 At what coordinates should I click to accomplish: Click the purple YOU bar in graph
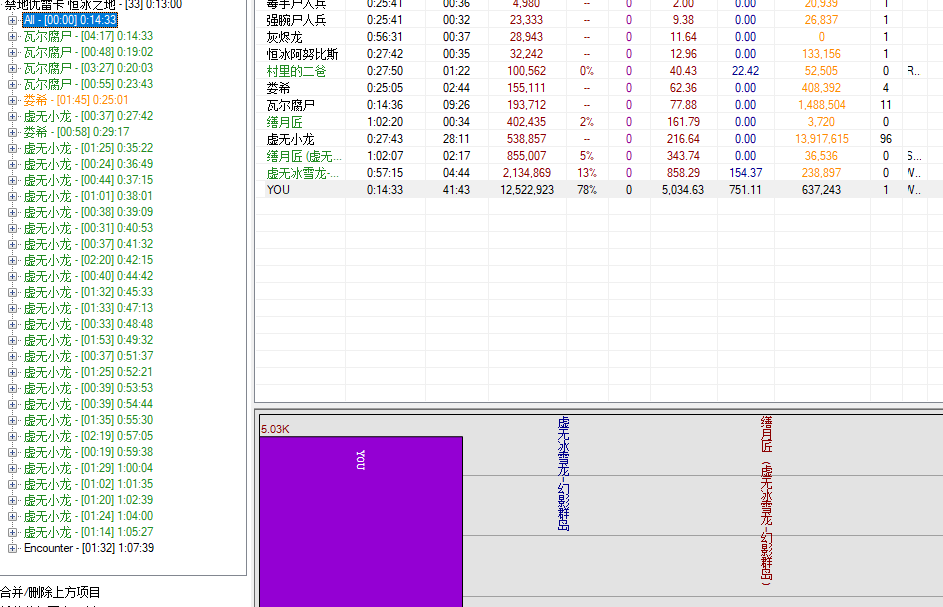(x=360, y=520)
